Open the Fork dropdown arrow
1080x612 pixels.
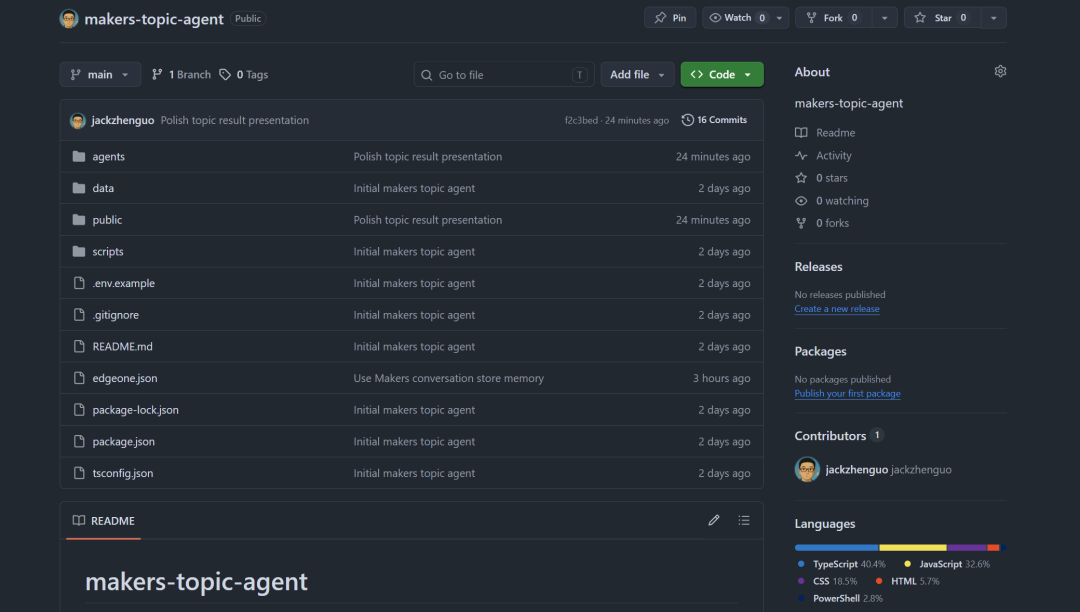point(884,18)
